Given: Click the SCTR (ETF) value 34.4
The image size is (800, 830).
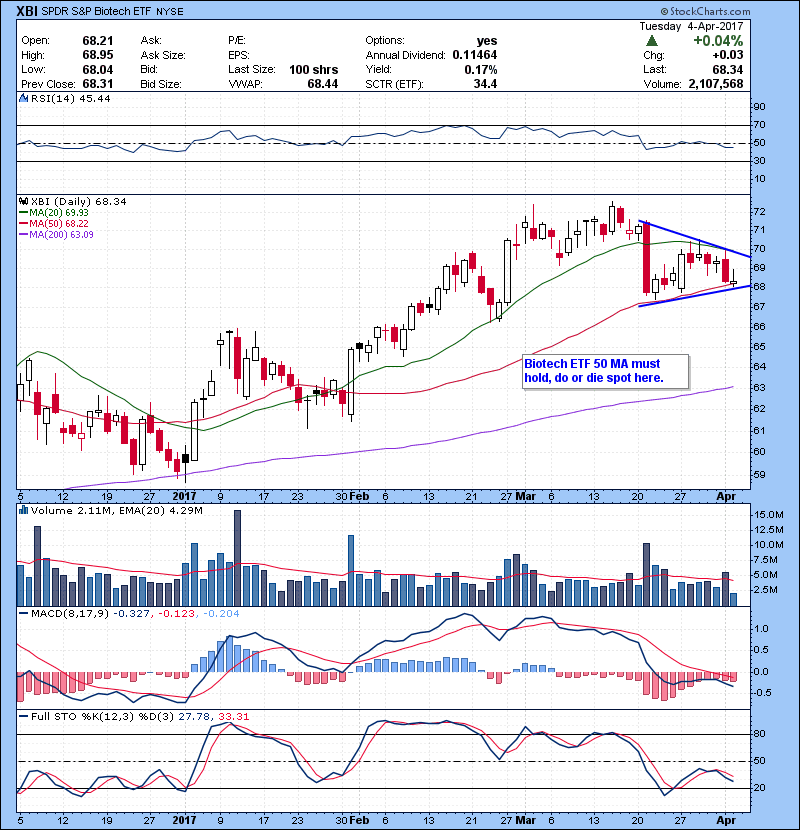Looking at the screenshot, I should point(486,84).
